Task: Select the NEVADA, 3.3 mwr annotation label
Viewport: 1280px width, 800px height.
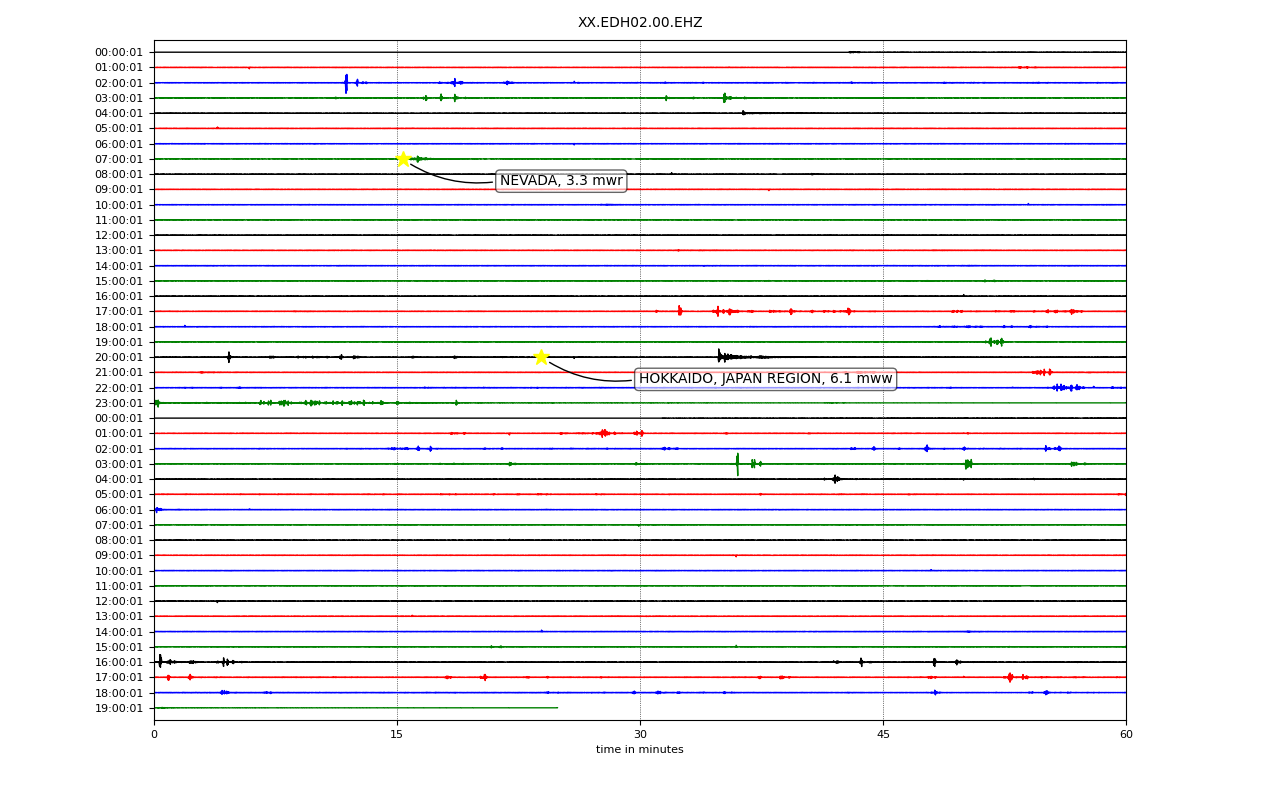Action: [561, 181]
